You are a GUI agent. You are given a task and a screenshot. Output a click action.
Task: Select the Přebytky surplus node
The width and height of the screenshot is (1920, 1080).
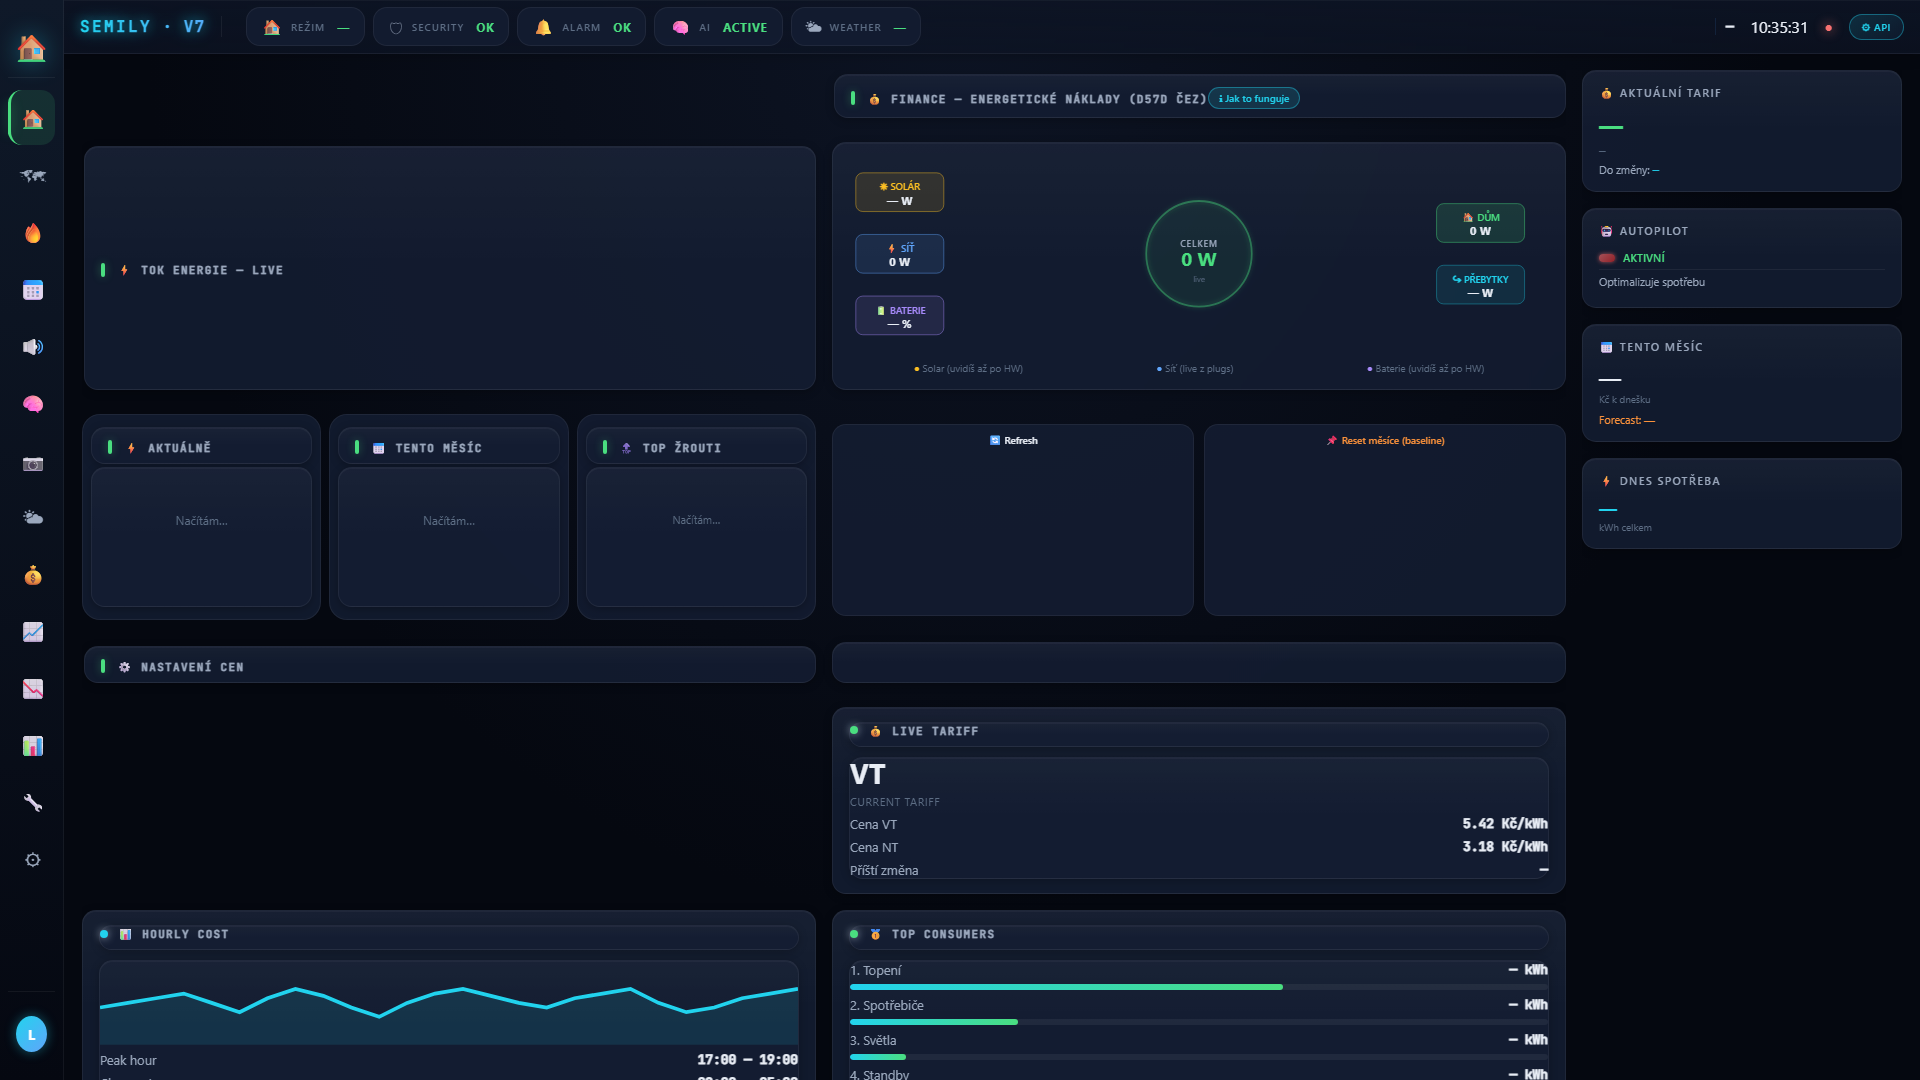1480,285
